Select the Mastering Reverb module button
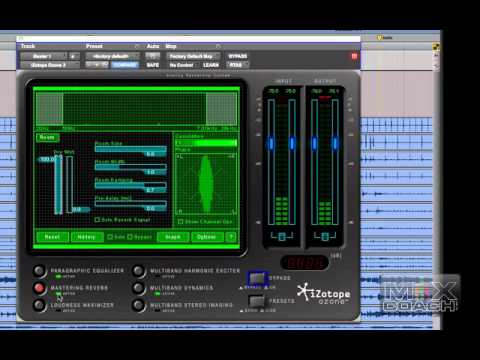 (x=39, y=288)
